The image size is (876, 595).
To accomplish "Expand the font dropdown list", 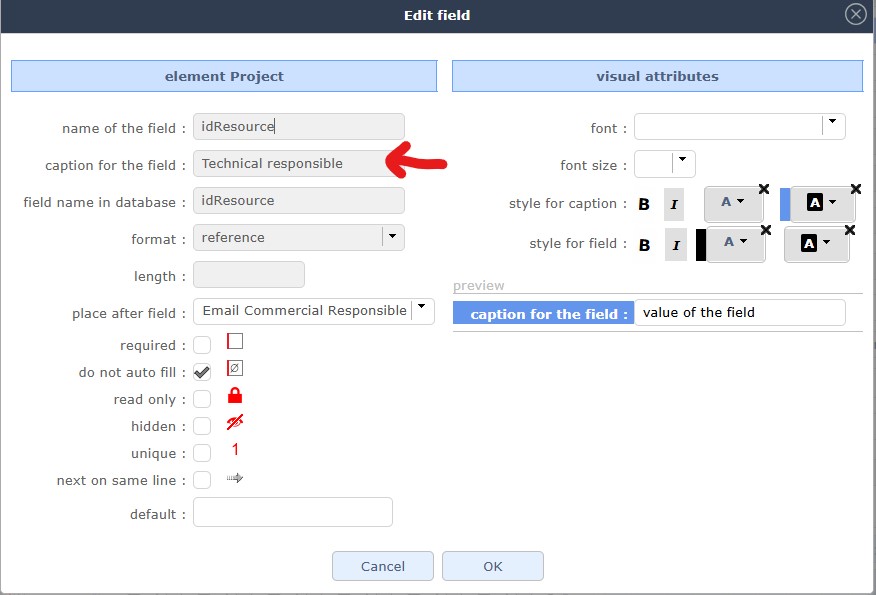I will (x=831, y=125).
